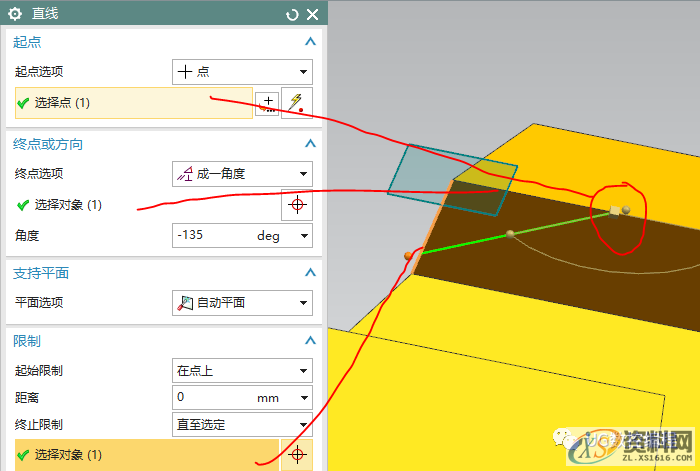Viewport: 700px width, 471px height.
Task: Open the 起点选项 dropdown
Action: click(x=242, y=72)
